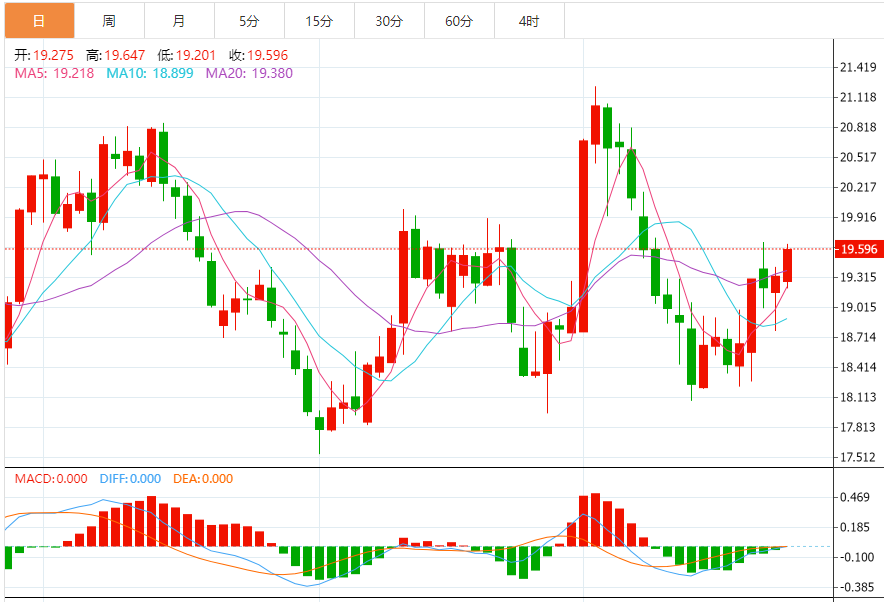Click the DEA:0.000 label
This screenshot has height=602, width=884.
tap(203, 479)
